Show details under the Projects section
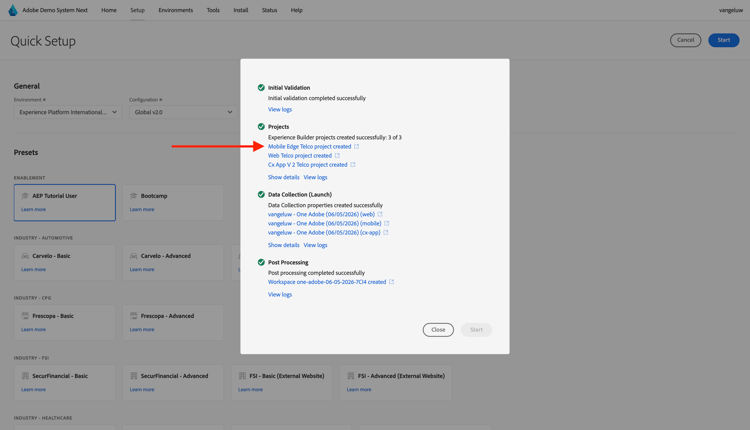The image size is (750, 430). [x=284, y=177]
